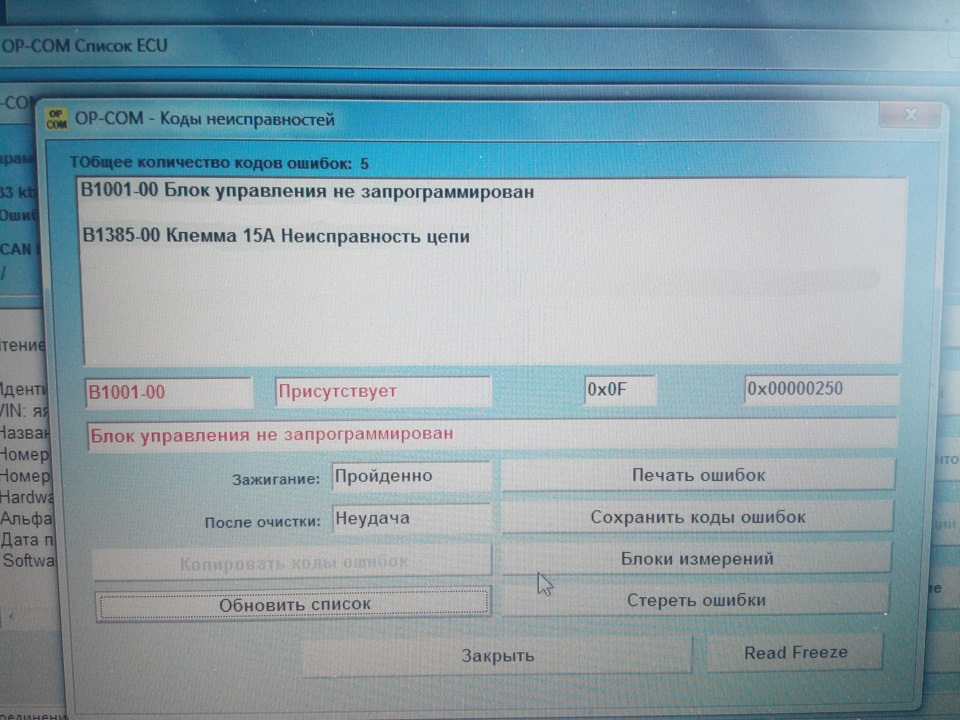Click the 0x0F value field
This screenshot has width=960, height=720.
pos(620,389)
